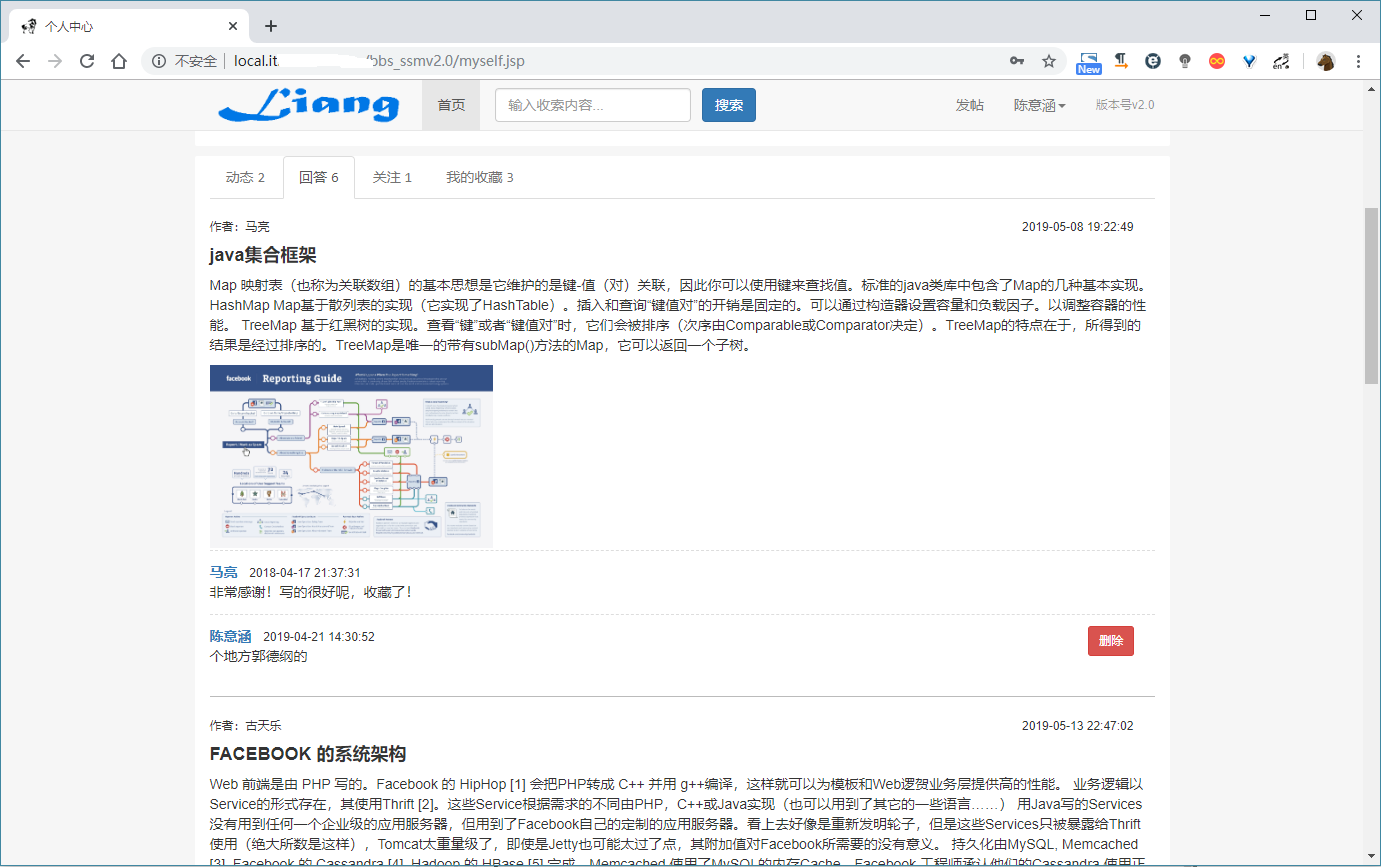Click the comment time 2019-04-21 14:30:52
This screenshot has height=867, width=1381.
tap(319, 637)
